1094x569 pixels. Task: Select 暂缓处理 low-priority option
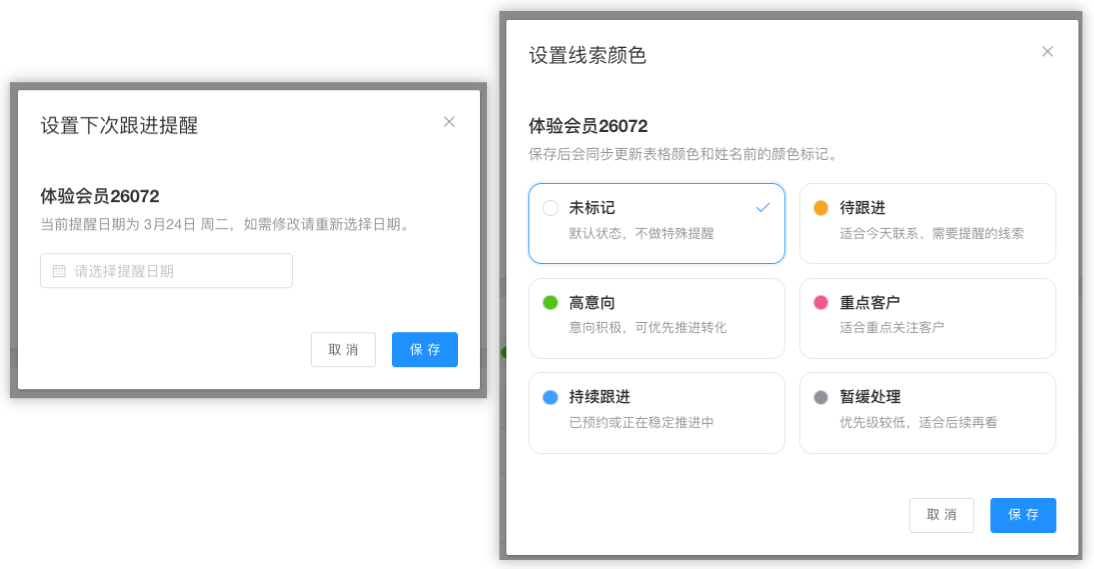click(927, 412)
